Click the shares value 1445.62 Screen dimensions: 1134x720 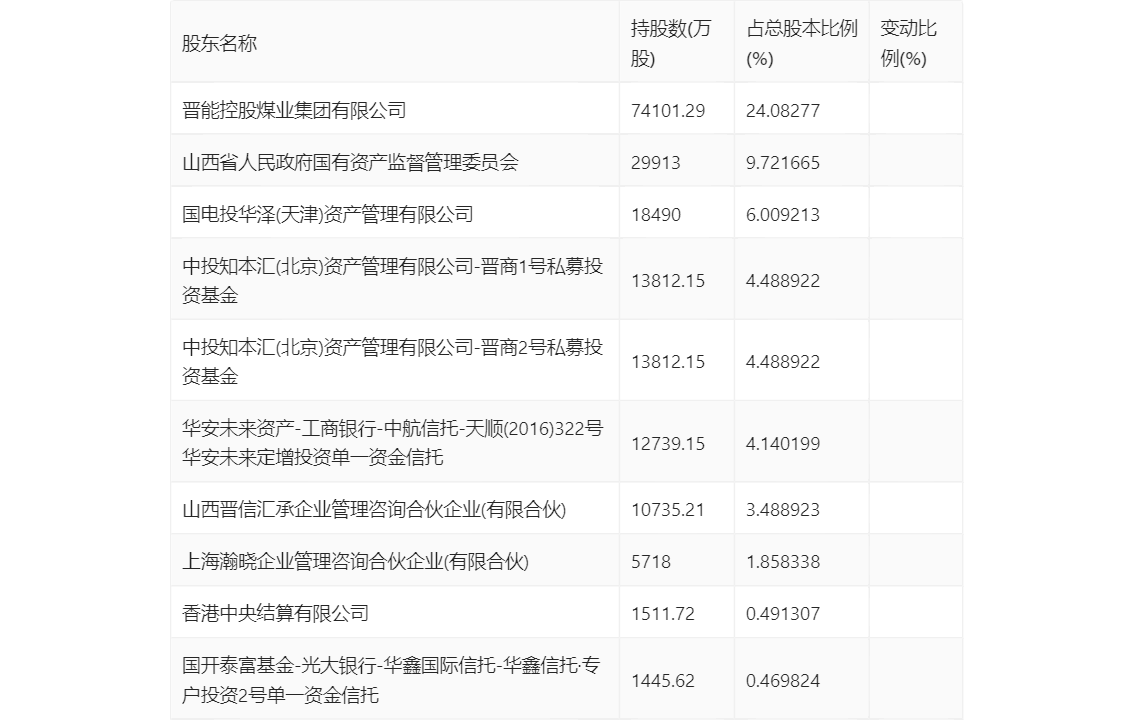(662, 681)
